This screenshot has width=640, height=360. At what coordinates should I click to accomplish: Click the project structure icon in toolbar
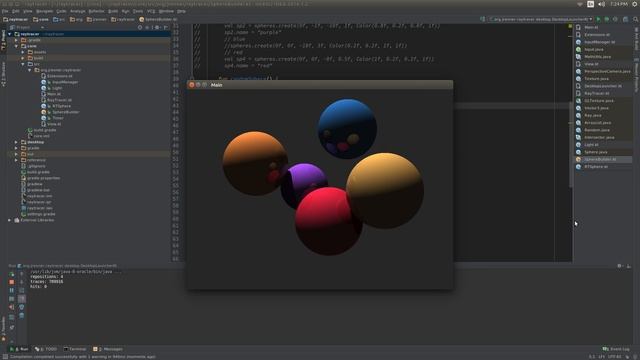coord(625,19)
